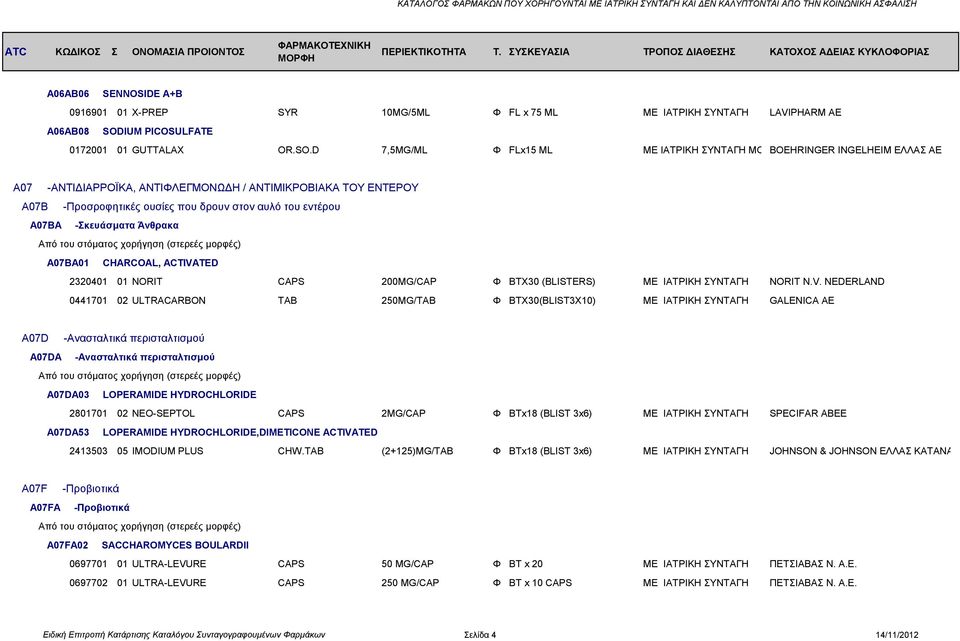960x641 pixels.
Task: Select the A07FA Προβιοτικά subgroup heading
Action: [80, 508]
